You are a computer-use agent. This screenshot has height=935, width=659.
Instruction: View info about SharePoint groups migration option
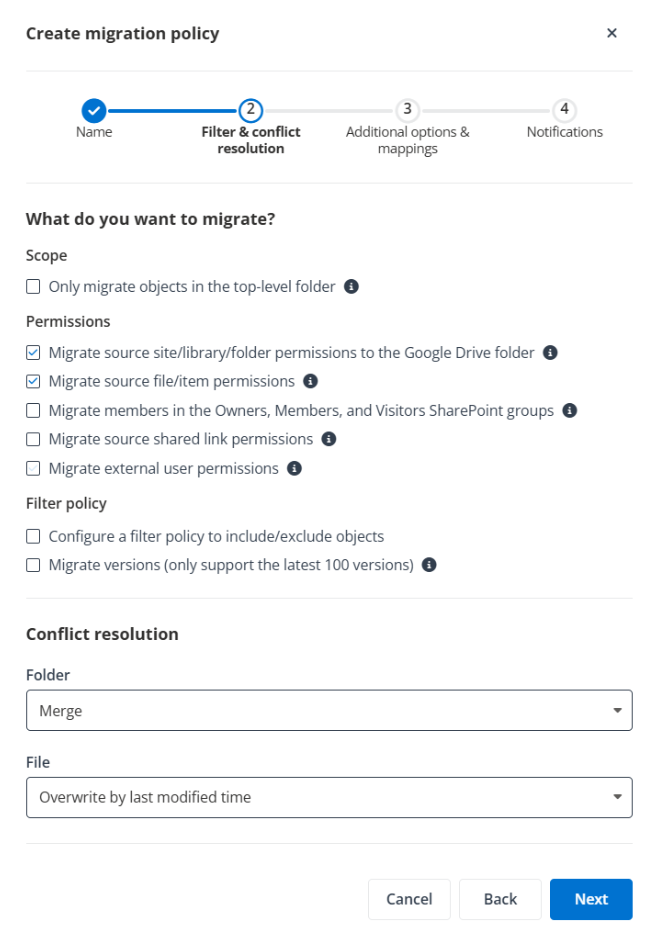click(569, 410)
